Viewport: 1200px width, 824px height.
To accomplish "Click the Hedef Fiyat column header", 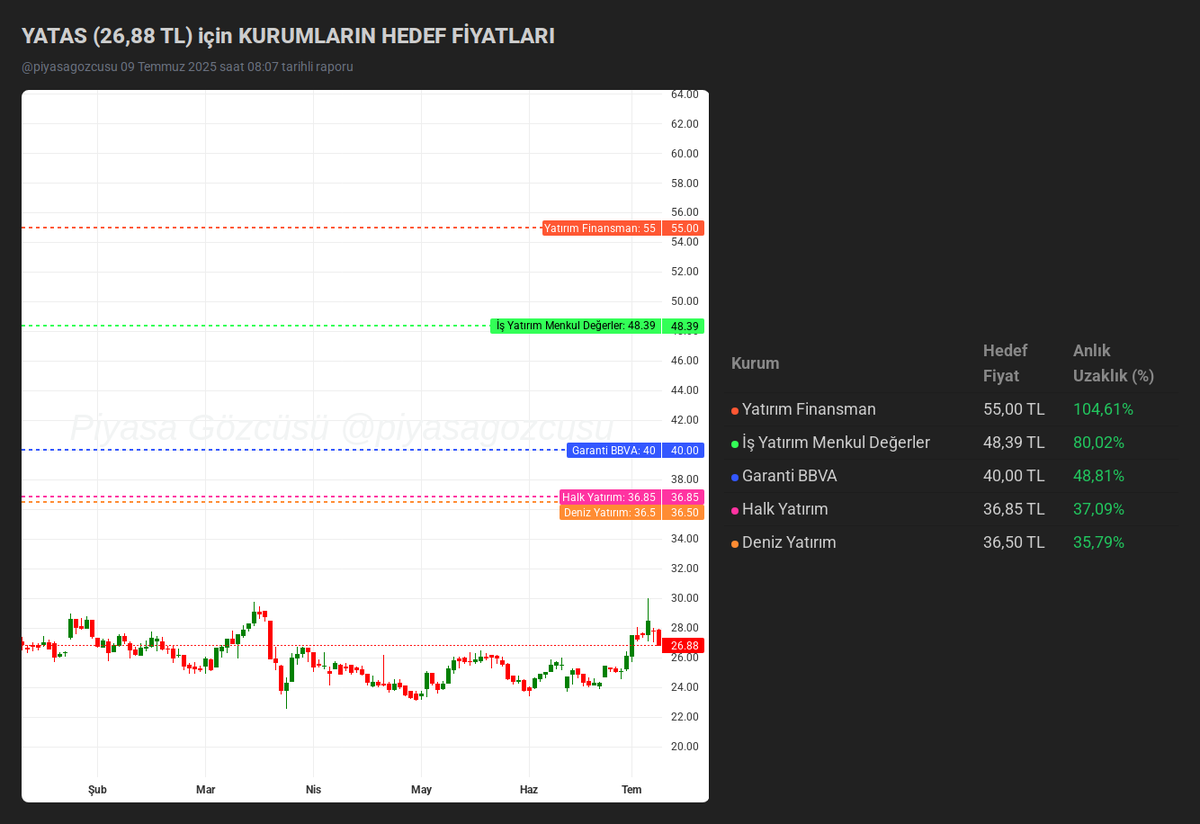I will pos(1005,363).
